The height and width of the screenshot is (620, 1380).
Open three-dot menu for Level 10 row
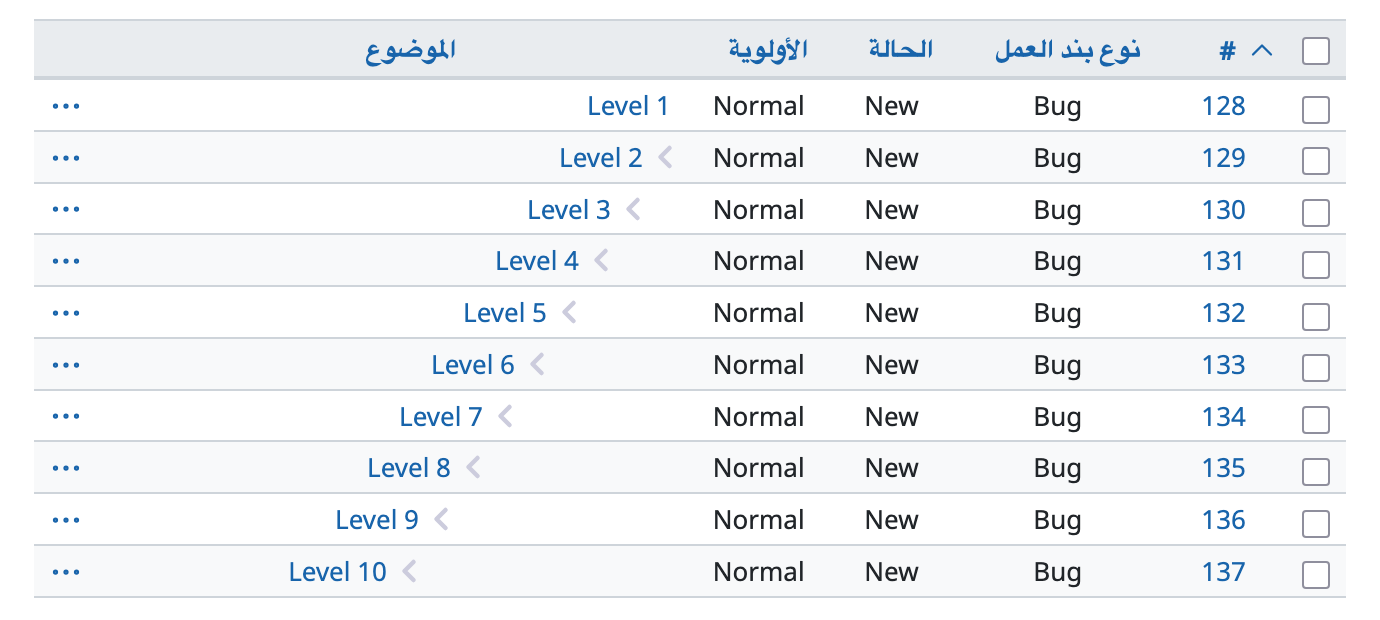(x=66, y=572)
